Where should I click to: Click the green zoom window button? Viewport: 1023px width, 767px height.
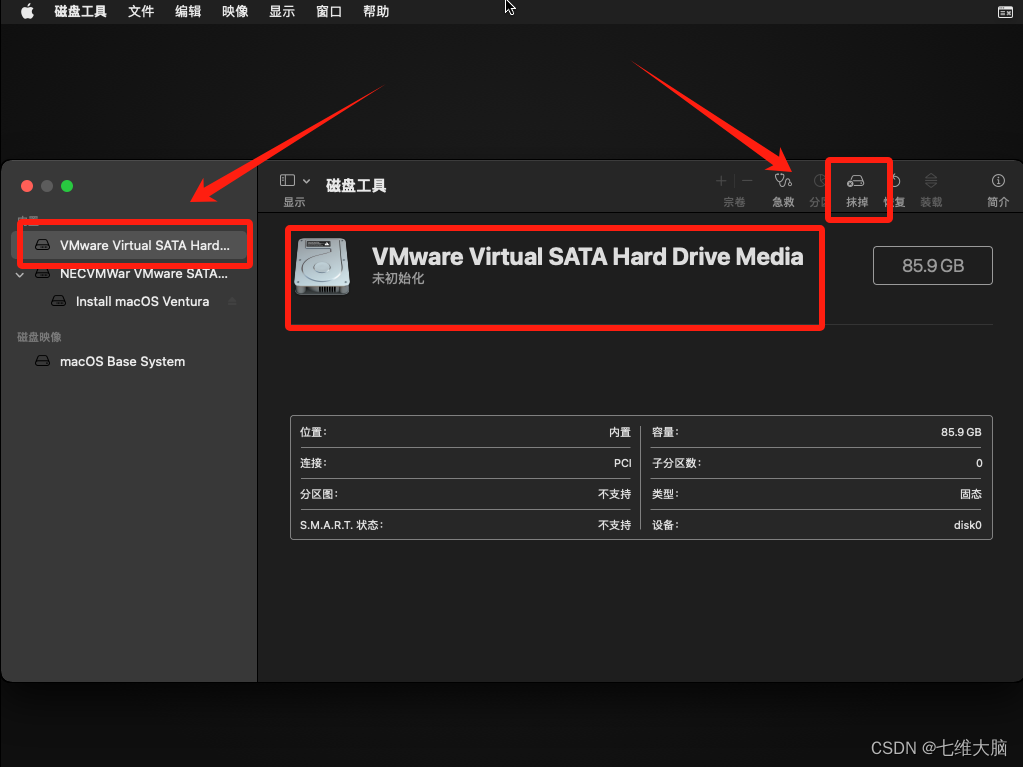[x=67, y=186]
